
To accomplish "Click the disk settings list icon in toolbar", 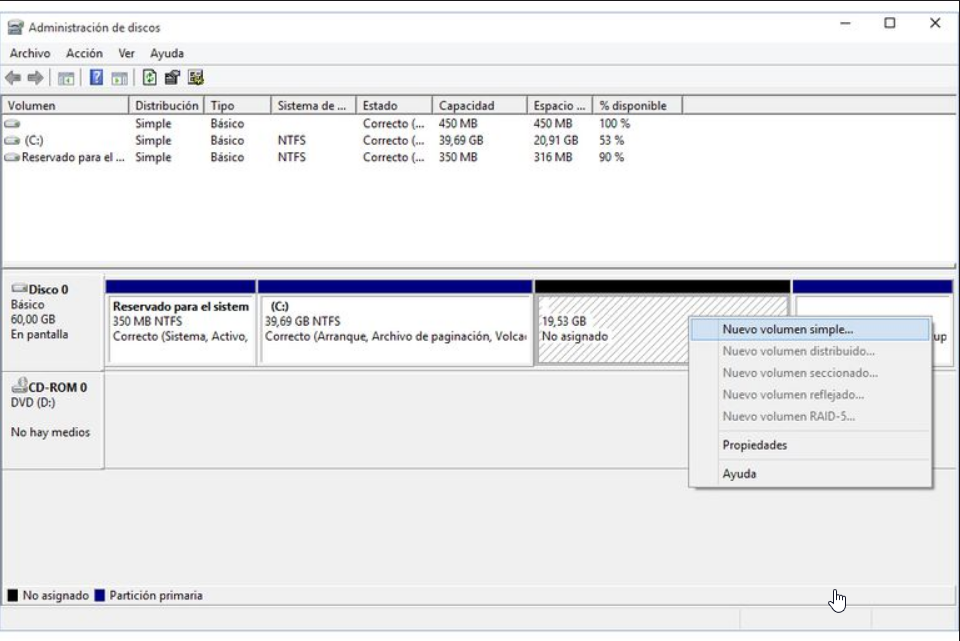I will point(195,78).
